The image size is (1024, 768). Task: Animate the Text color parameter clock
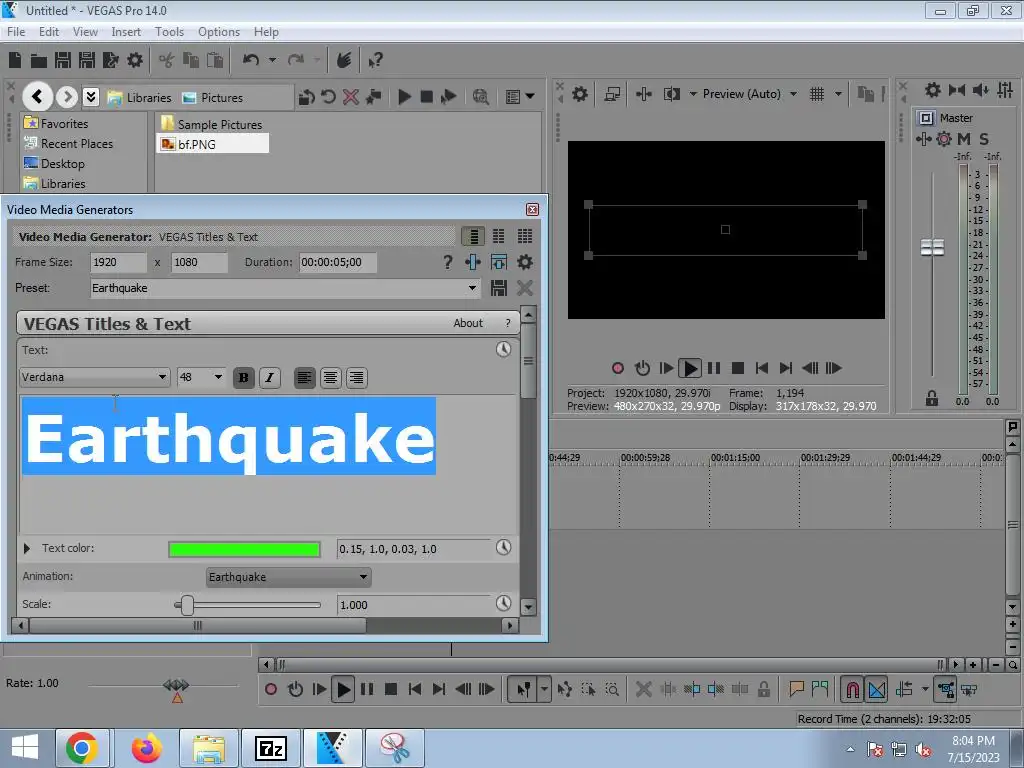tap(503, 547)
